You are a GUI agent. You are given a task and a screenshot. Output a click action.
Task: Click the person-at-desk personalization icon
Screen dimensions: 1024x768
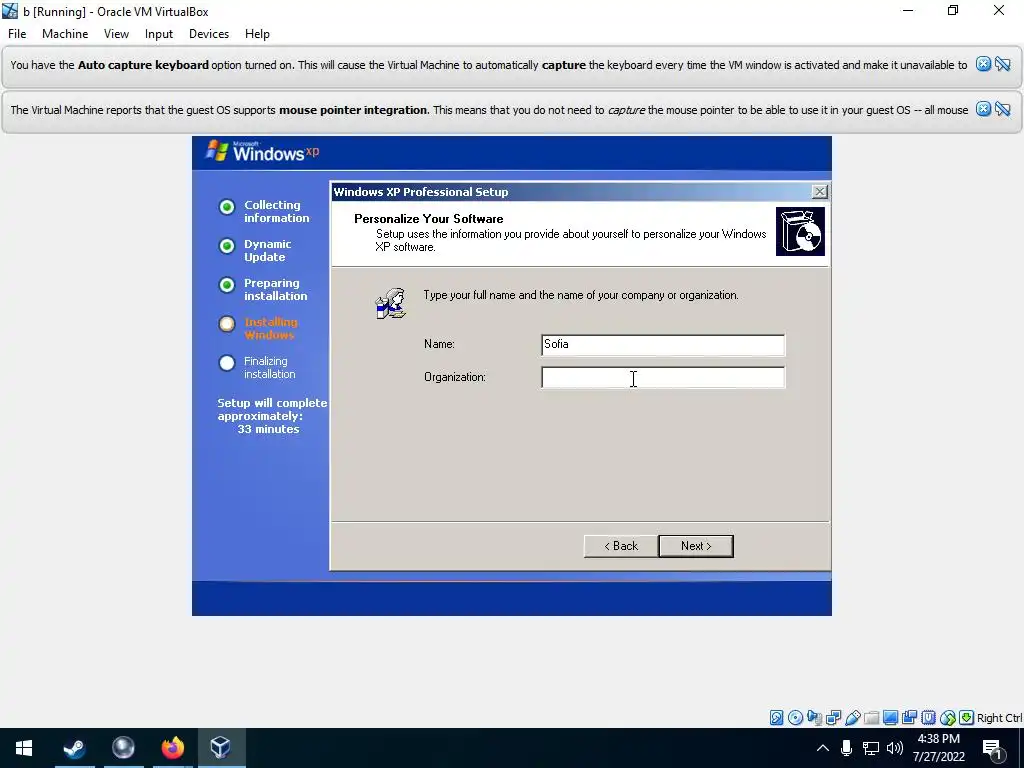pyautogui.click(x=391, y=304)
